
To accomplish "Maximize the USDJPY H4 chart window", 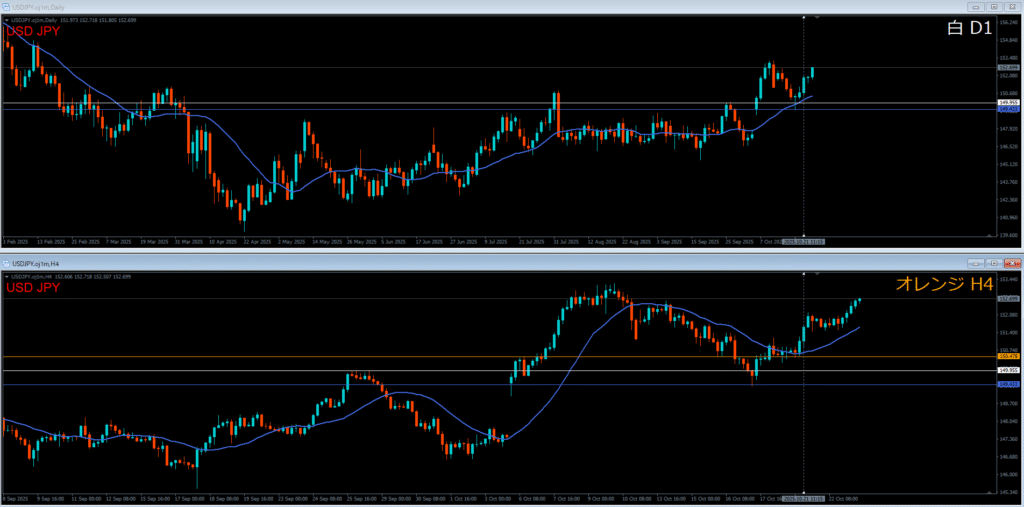I will (x=992, y=262).
